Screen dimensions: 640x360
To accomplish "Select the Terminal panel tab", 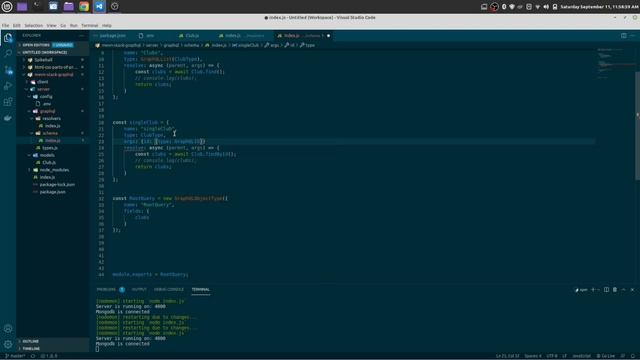I will coord(200,289).
